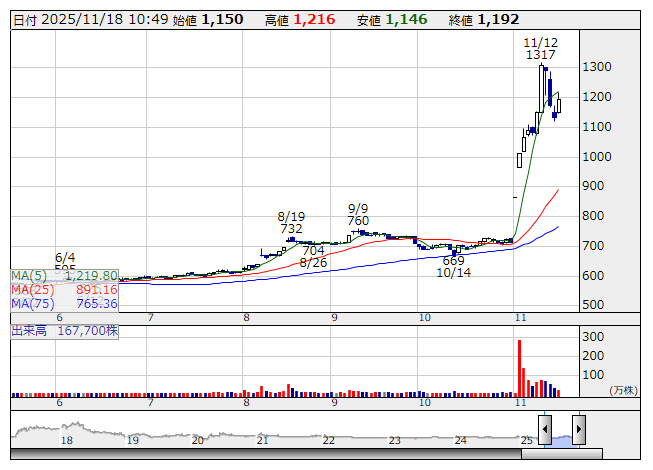Click the 8/19 high marker labeled 732

(x=291, y=222)
